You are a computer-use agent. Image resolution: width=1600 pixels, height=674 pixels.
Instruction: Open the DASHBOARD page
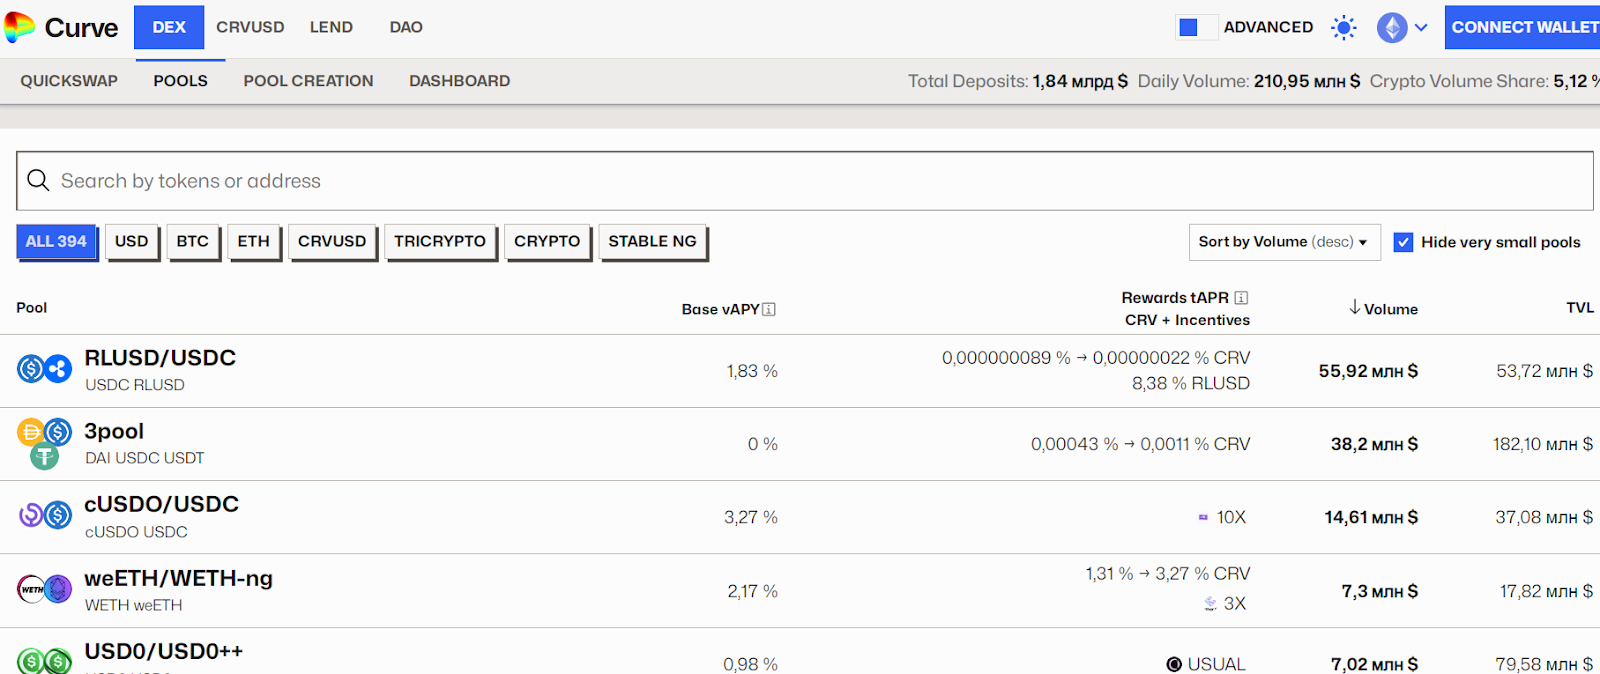[x=460, y=81]
